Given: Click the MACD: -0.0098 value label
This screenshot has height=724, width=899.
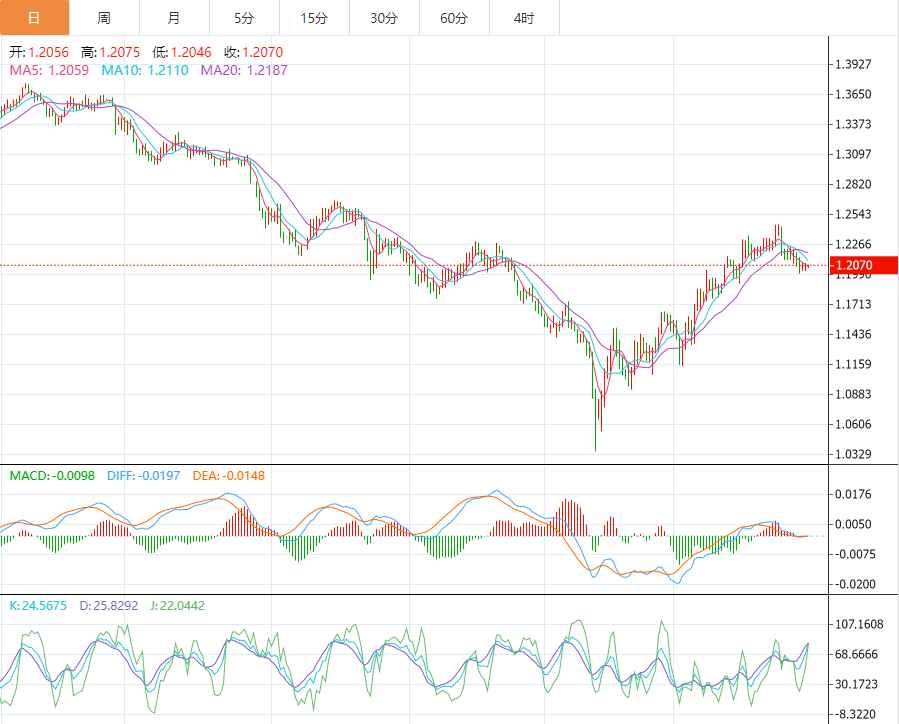Looking at the screenshot, I should 52,475.
